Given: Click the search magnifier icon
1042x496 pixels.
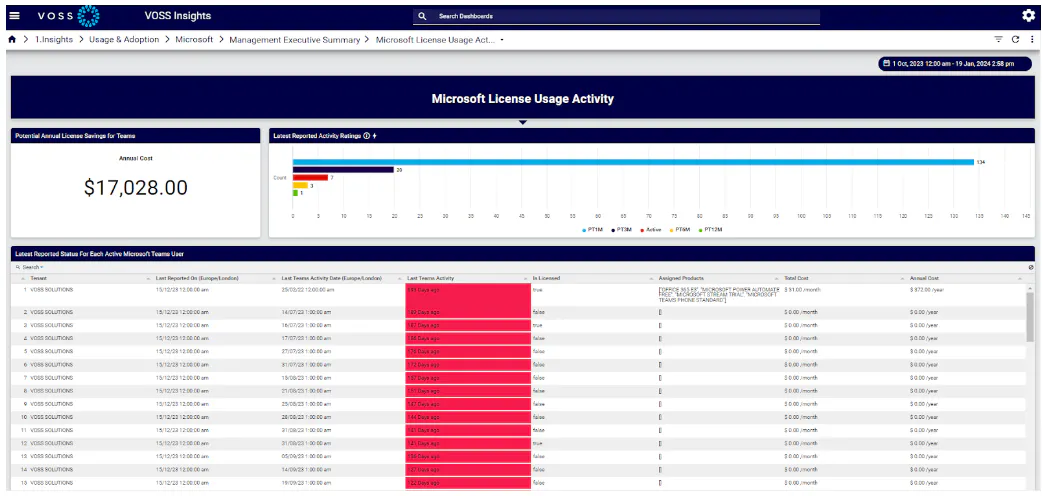Looking at the screenshot, I should pyautogui.click(x=422, y=16).
